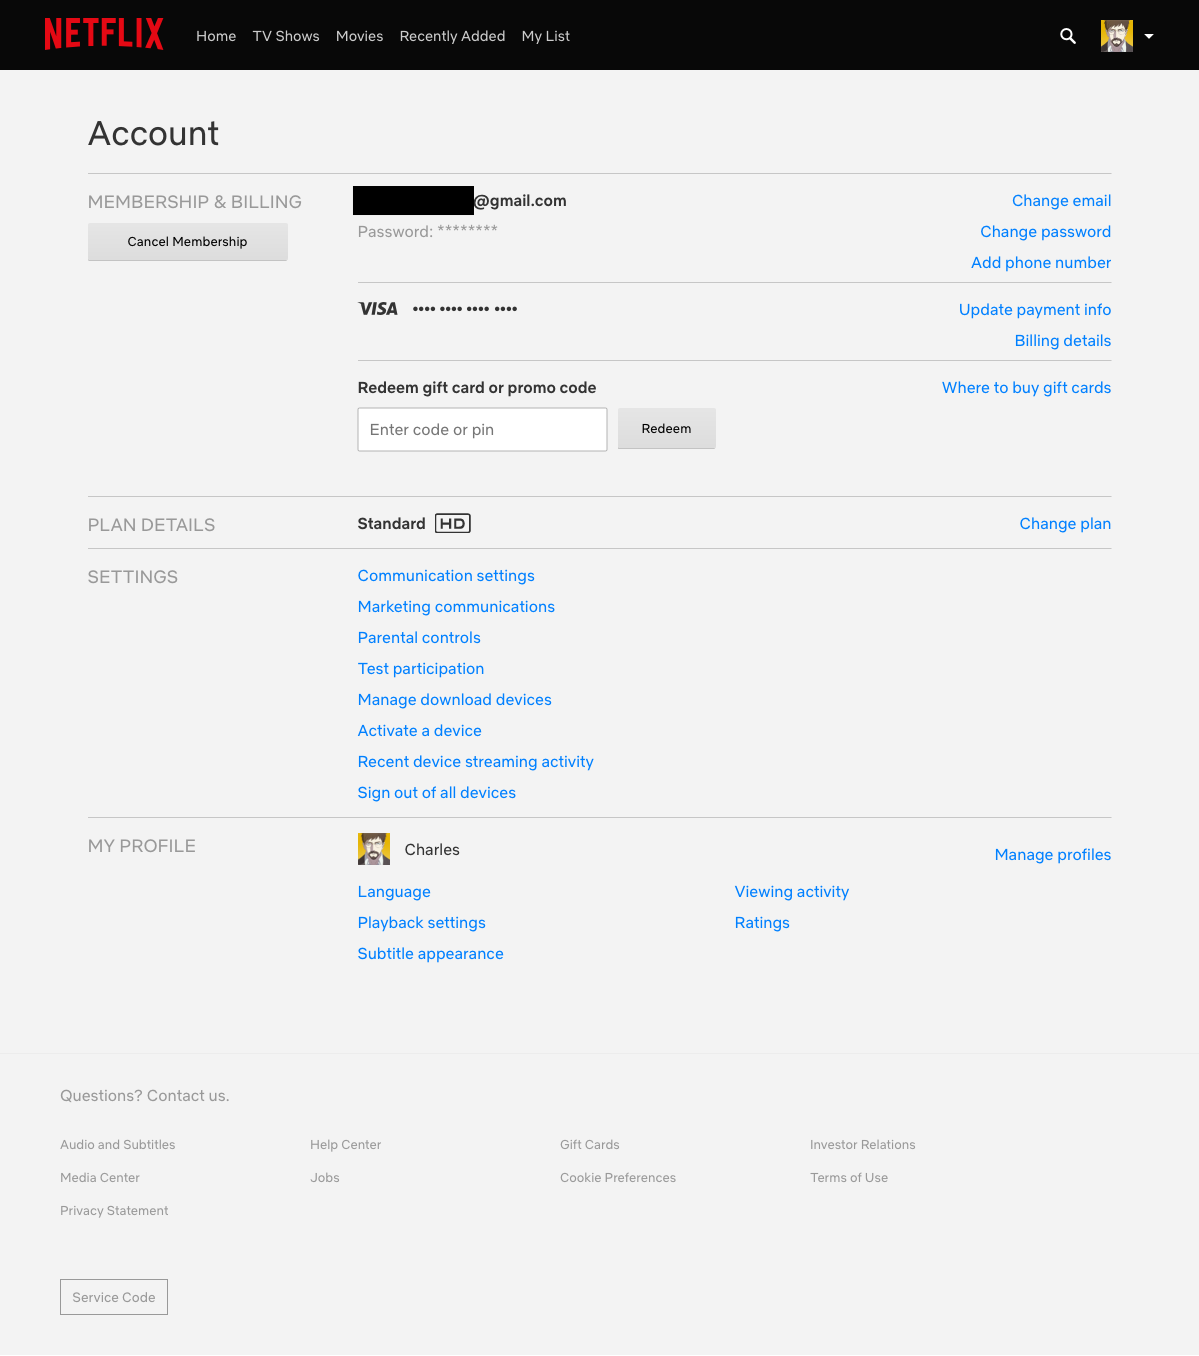Open Recently Added in navigation
Screen dimensions: 1199x1356
[452, 36]
